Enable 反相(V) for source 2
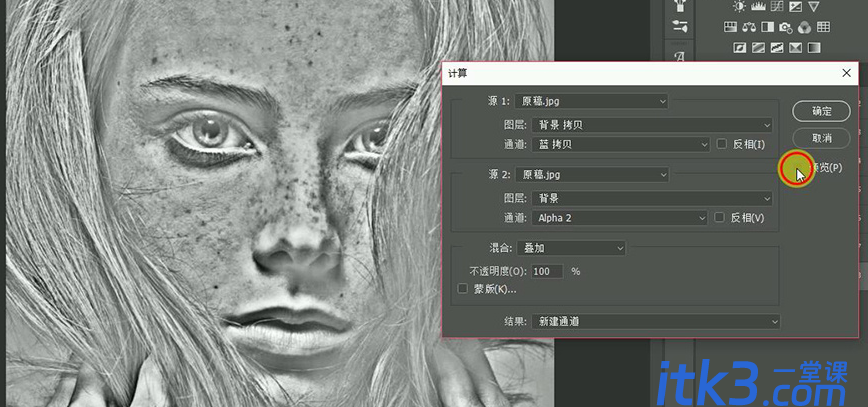The height and width of the screenshot is (407, 868). [719, 218]
